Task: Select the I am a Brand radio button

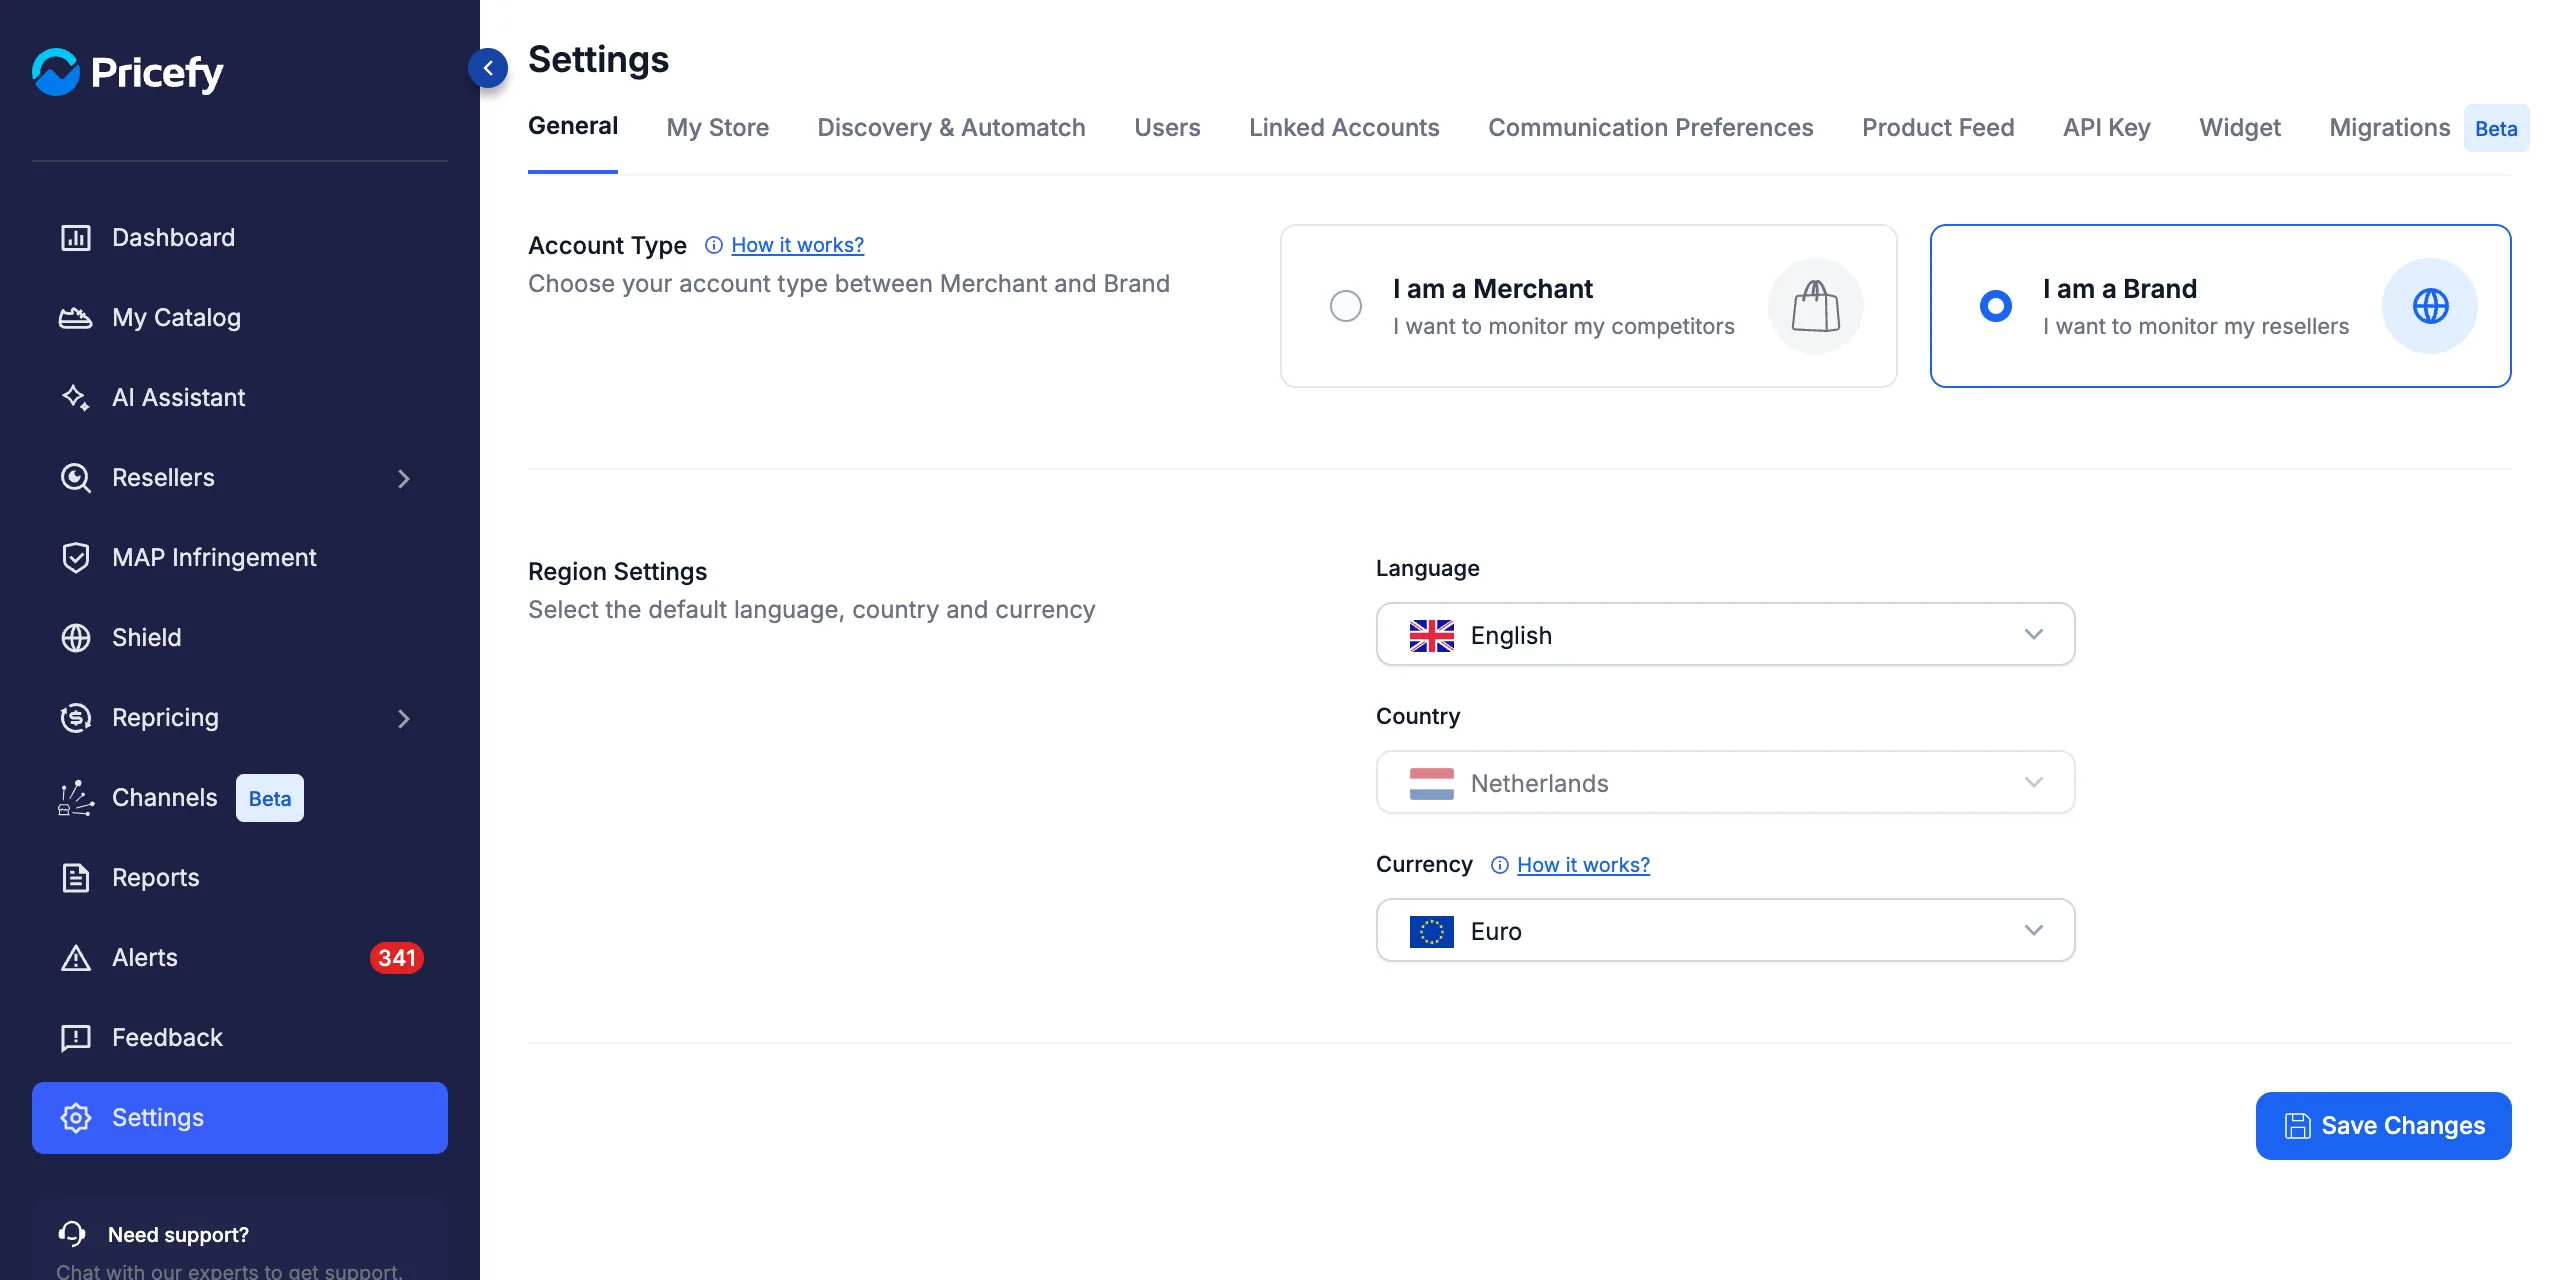Action: (1996, 306)
